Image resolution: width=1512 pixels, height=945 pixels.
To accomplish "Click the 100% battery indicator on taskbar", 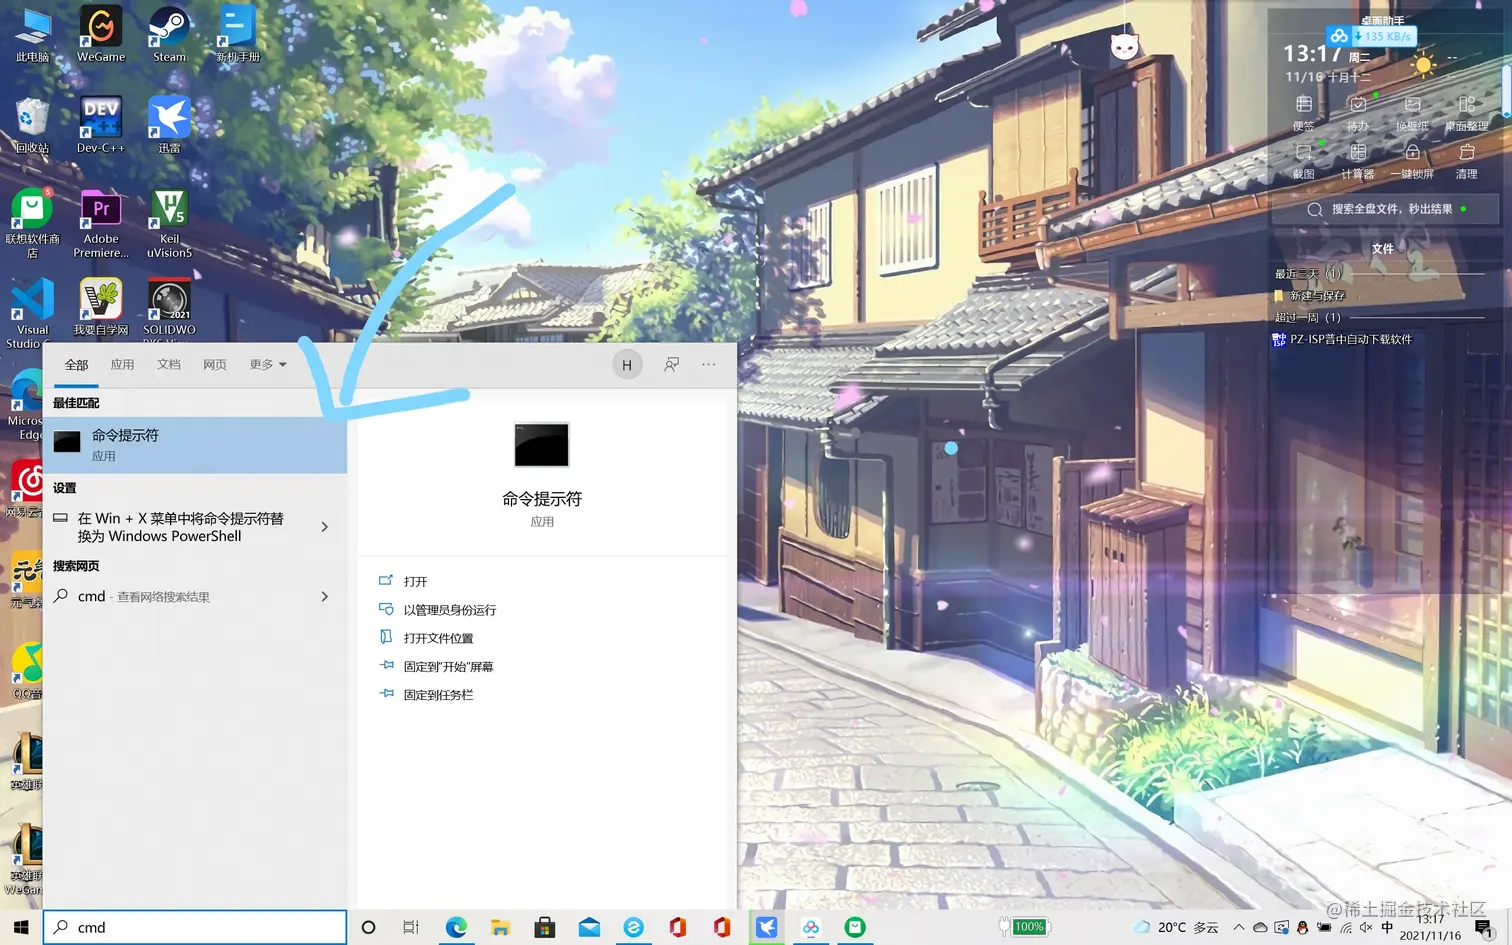I will tap(1023, 927).
